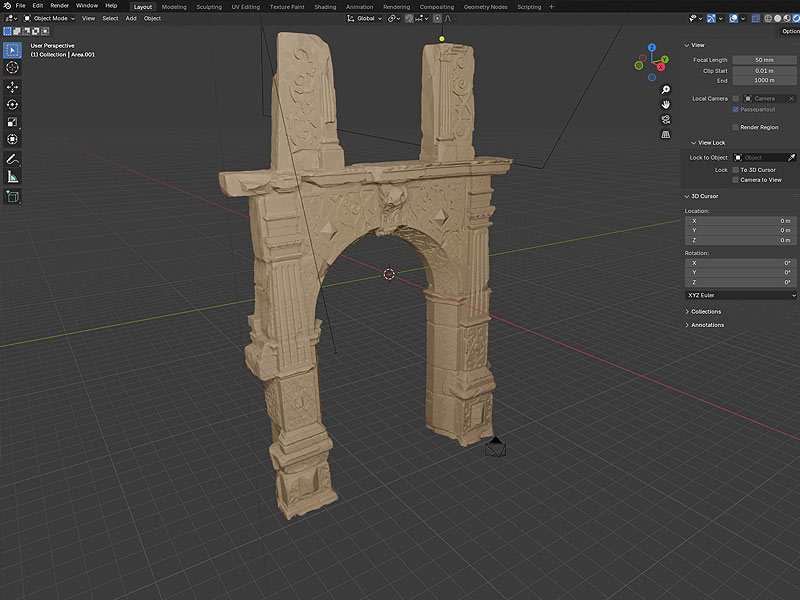Enable Lock Camera to View
Screen dimensions: 800x600
point(736,180)
